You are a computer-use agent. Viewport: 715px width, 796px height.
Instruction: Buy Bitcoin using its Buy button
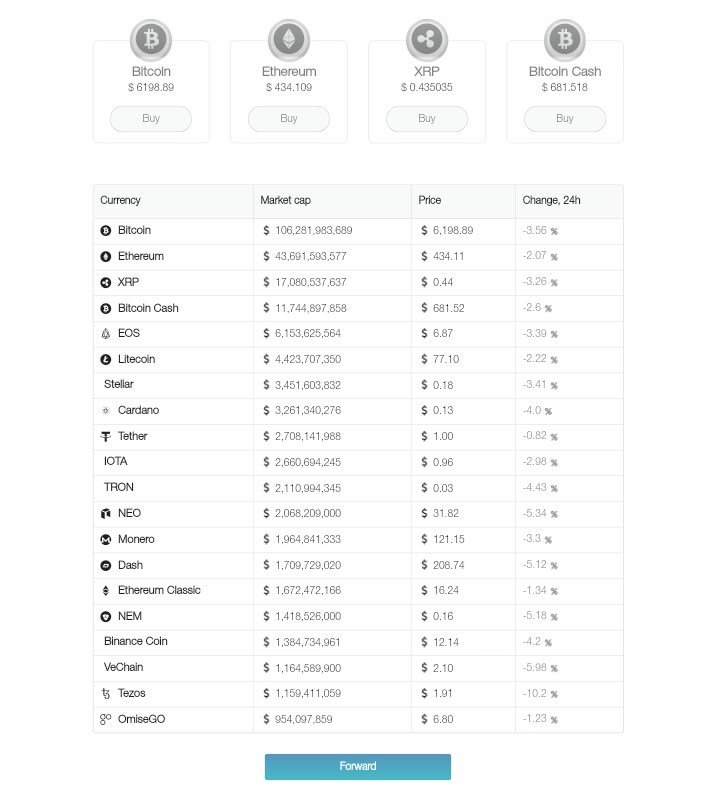151,119
